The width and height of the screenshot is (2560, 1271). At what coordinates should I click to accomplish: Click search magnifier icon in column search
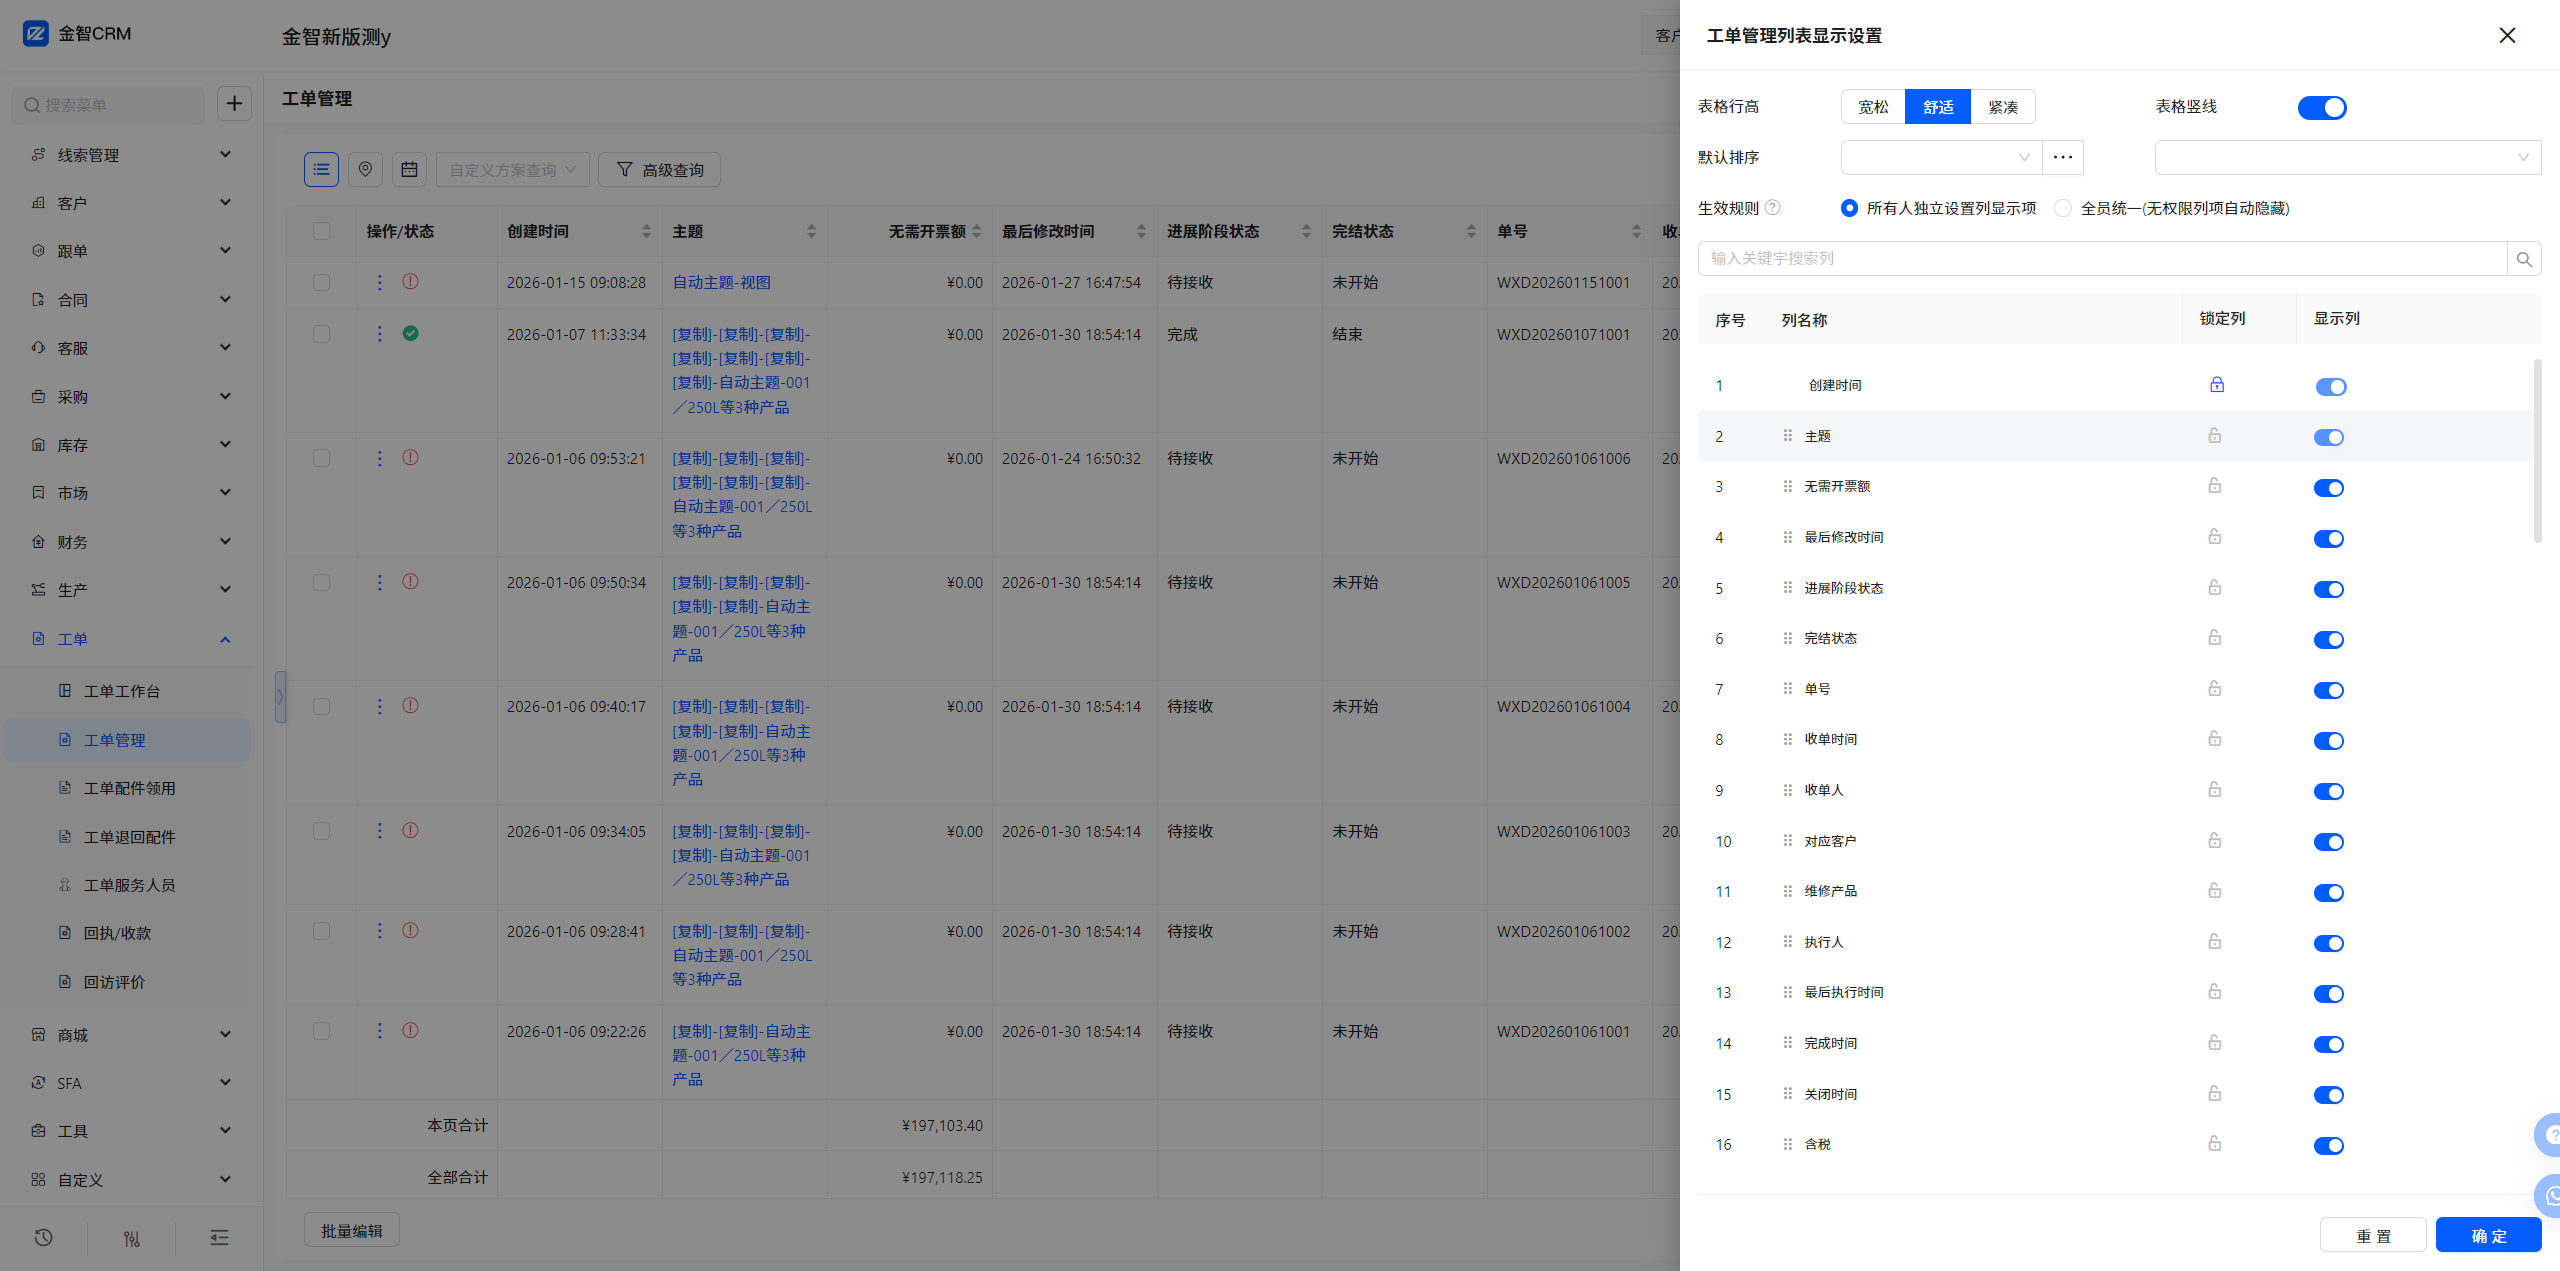point(2523,259)
